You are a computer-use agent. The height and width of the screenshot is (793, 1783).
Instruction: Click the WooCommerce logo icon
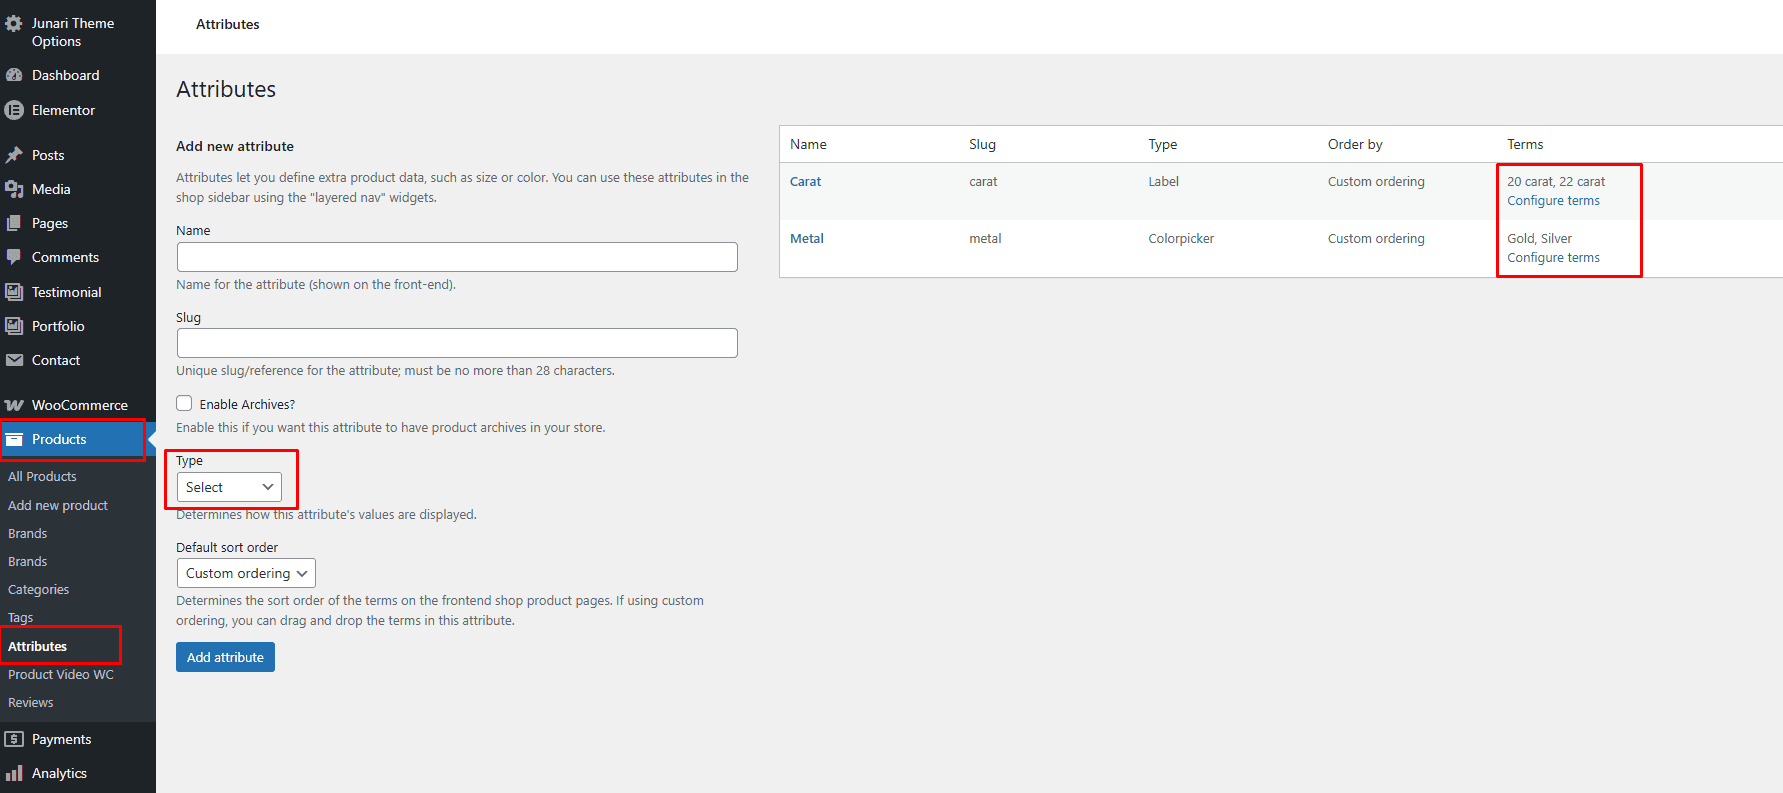click(x=14, y=405)
